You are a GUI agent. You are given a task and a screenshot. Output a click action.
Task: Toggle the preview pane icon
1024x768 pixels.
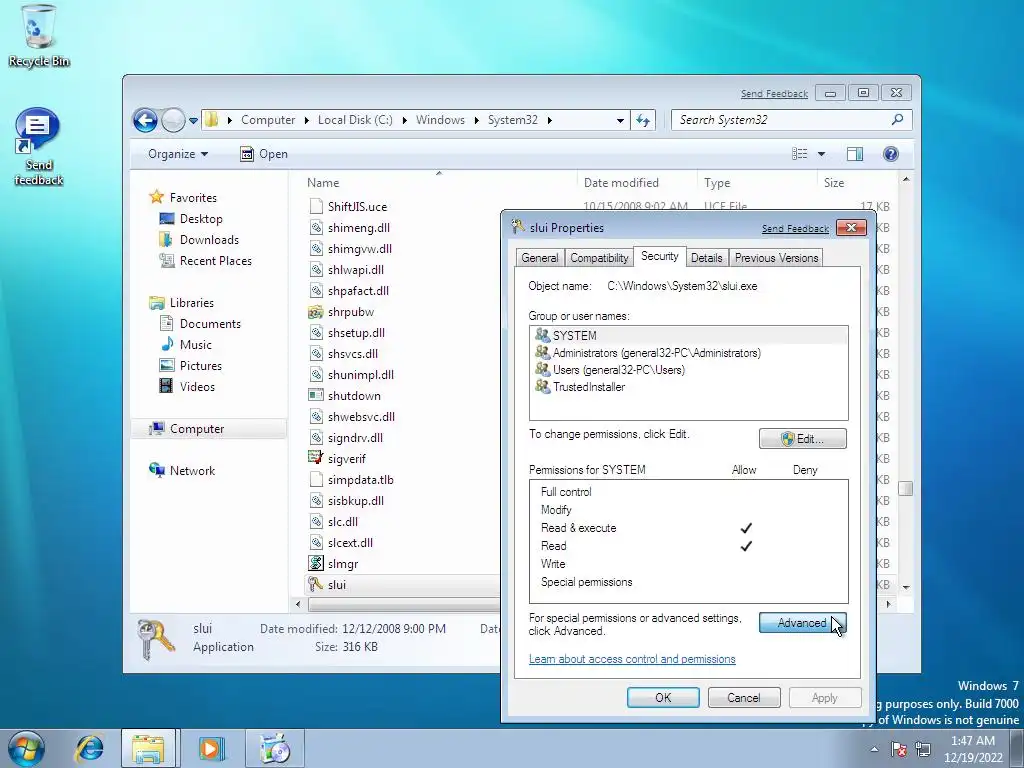pyautogui.click(x=854, y=154)
